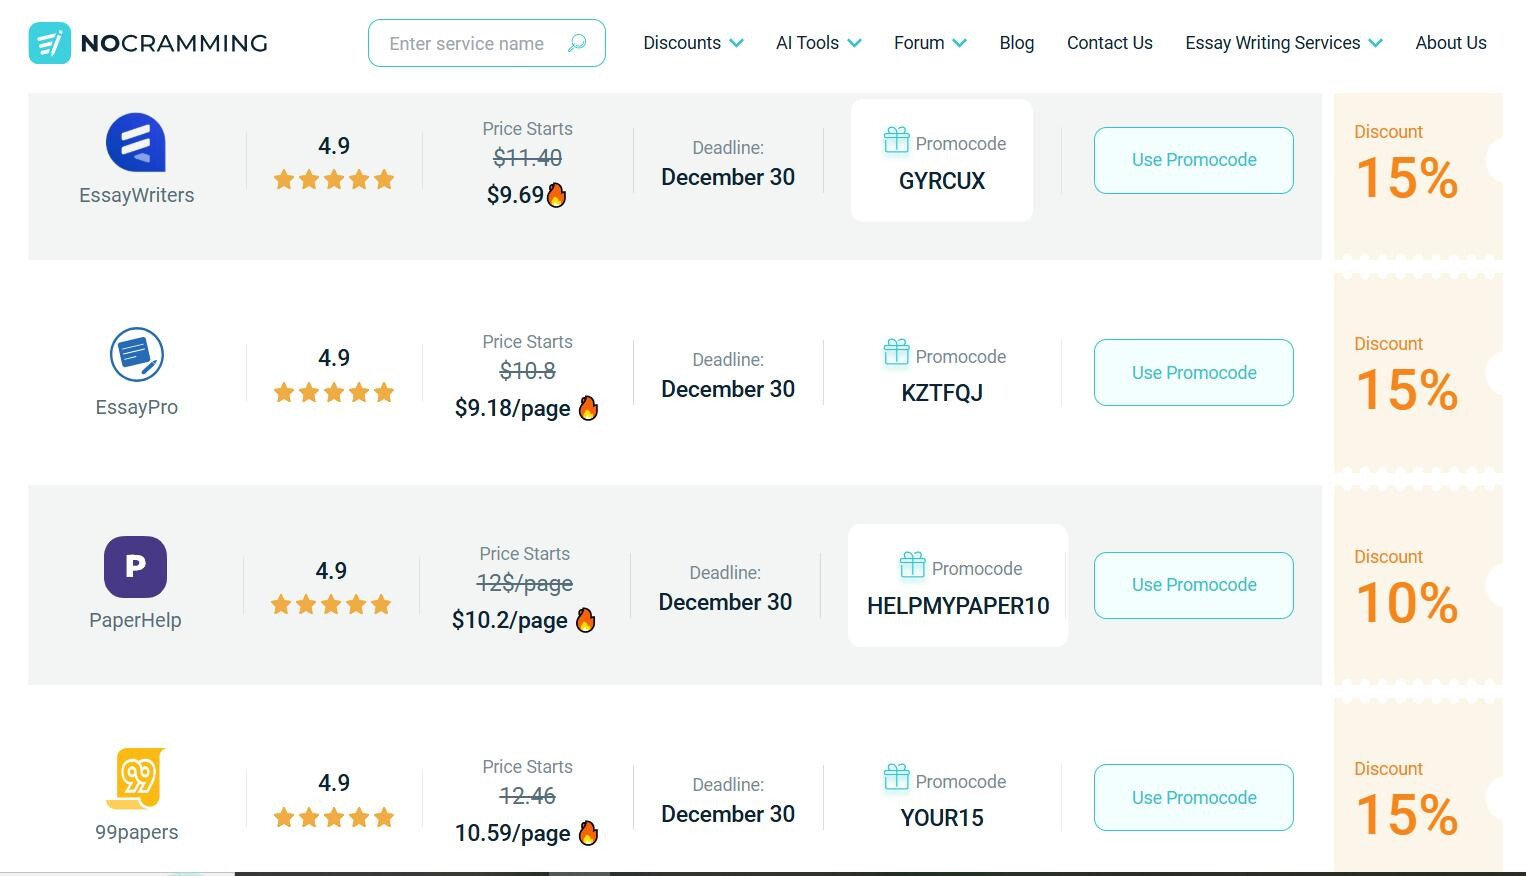Click the gift icon next to GYRCUX promocode

[895, 140]
